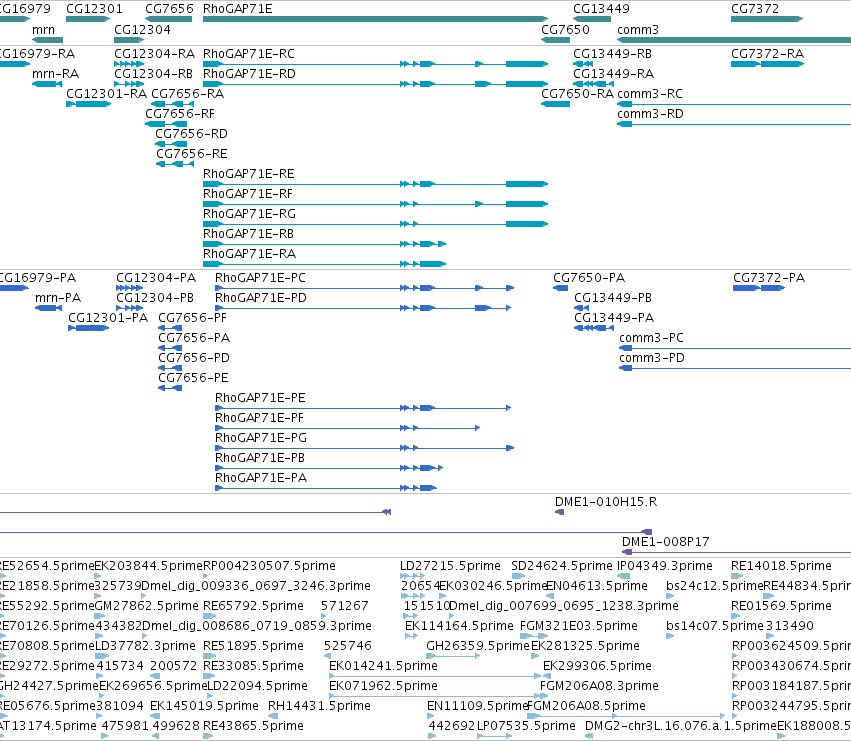Image resolution: width=851 pixels, height=741 pixels.
Task: Select the RH14431.5prime EST label
Action: click(x=319, y=706)
